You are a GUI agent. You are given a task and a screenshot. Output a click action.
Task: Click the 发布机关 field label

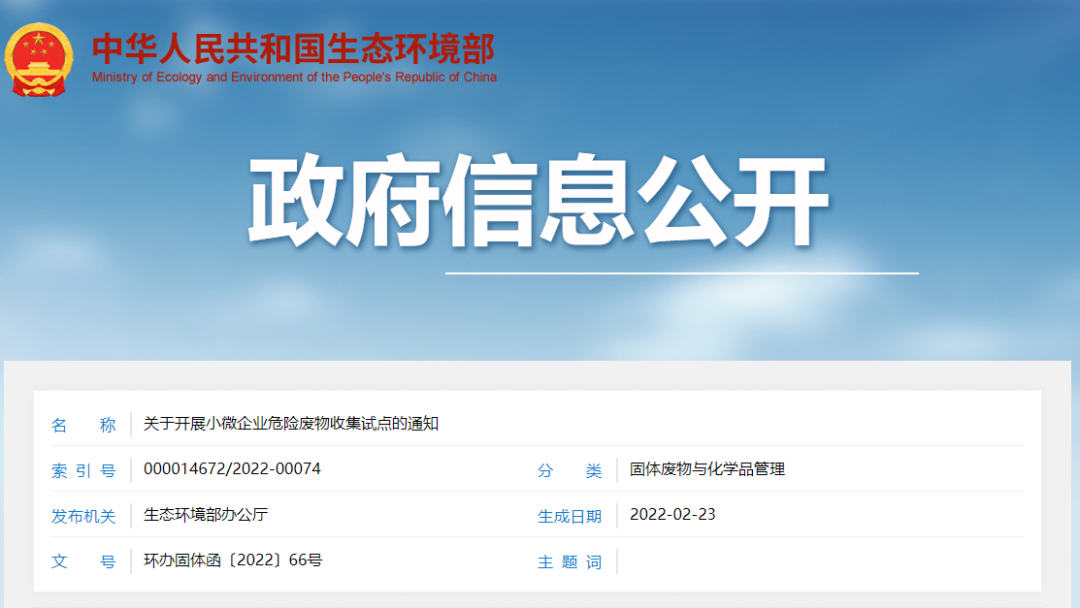[x=83, y=517]
